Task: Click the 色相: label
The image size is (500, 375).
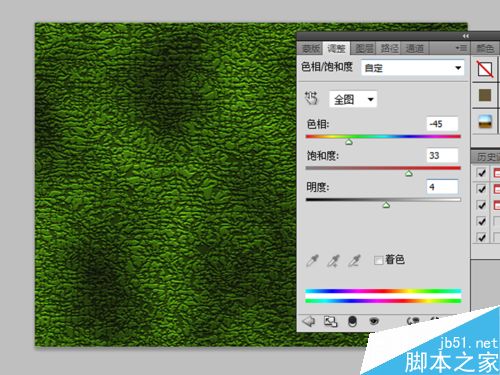Action: (x=318, y=124)
